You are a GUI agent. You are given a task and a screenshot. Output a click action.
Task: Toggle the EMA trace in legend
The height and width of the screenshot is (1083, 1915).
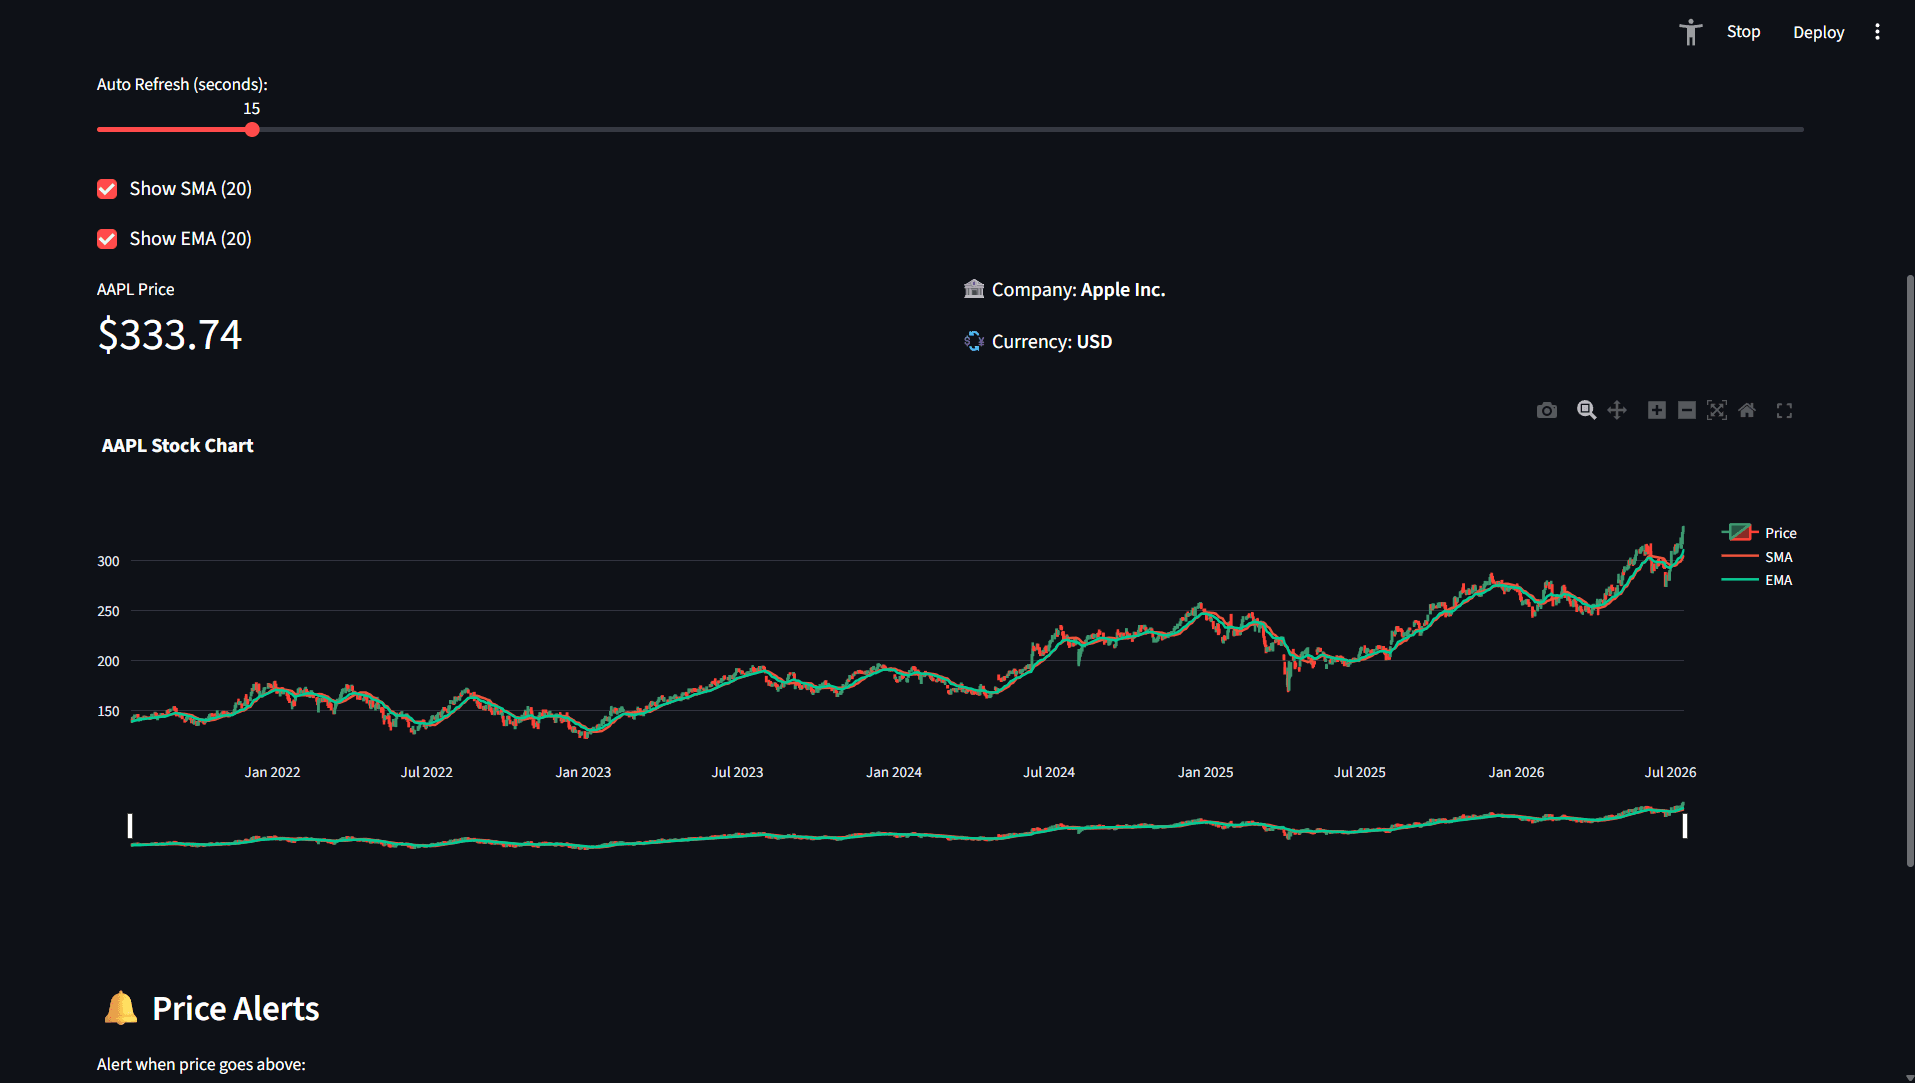pyautogui.click(x=1757, y=580)
